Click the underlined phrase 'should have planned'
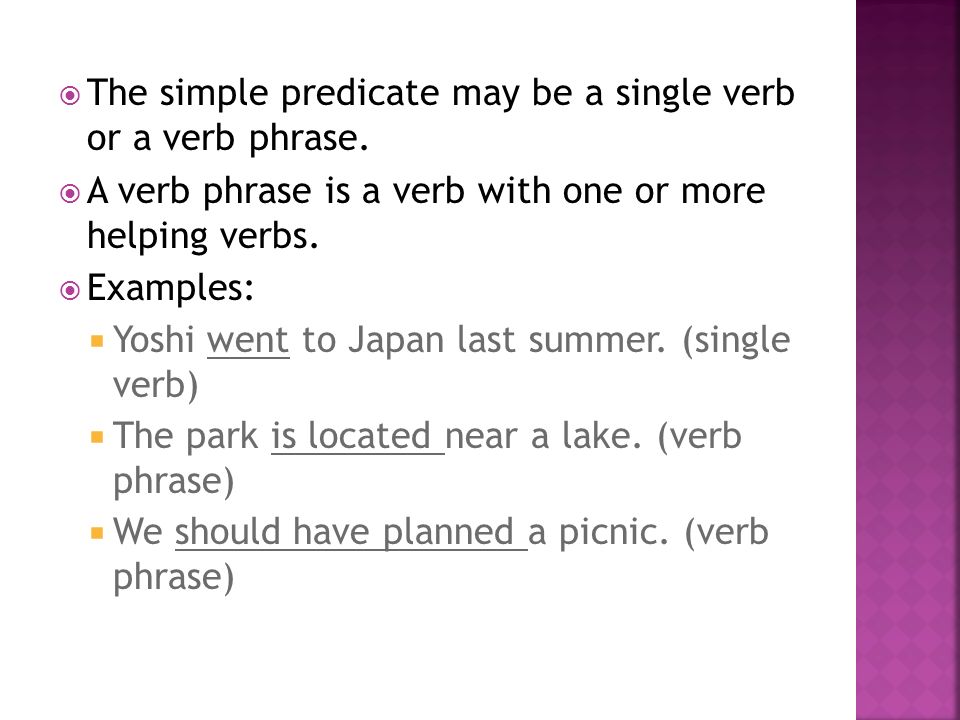 [351, 533]
